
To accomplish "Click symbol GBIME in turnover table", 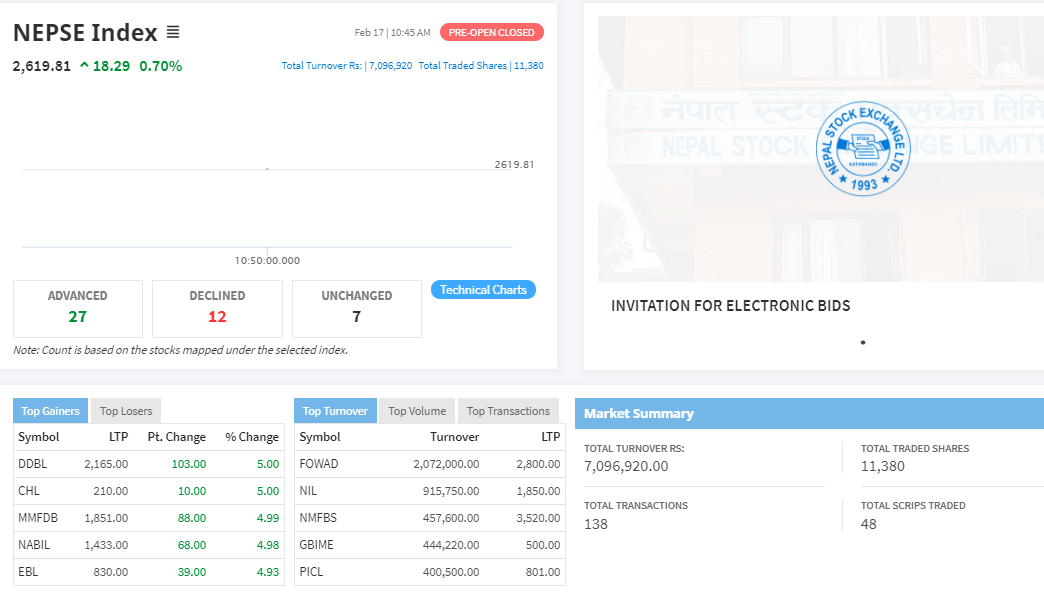I will [316, 545].
